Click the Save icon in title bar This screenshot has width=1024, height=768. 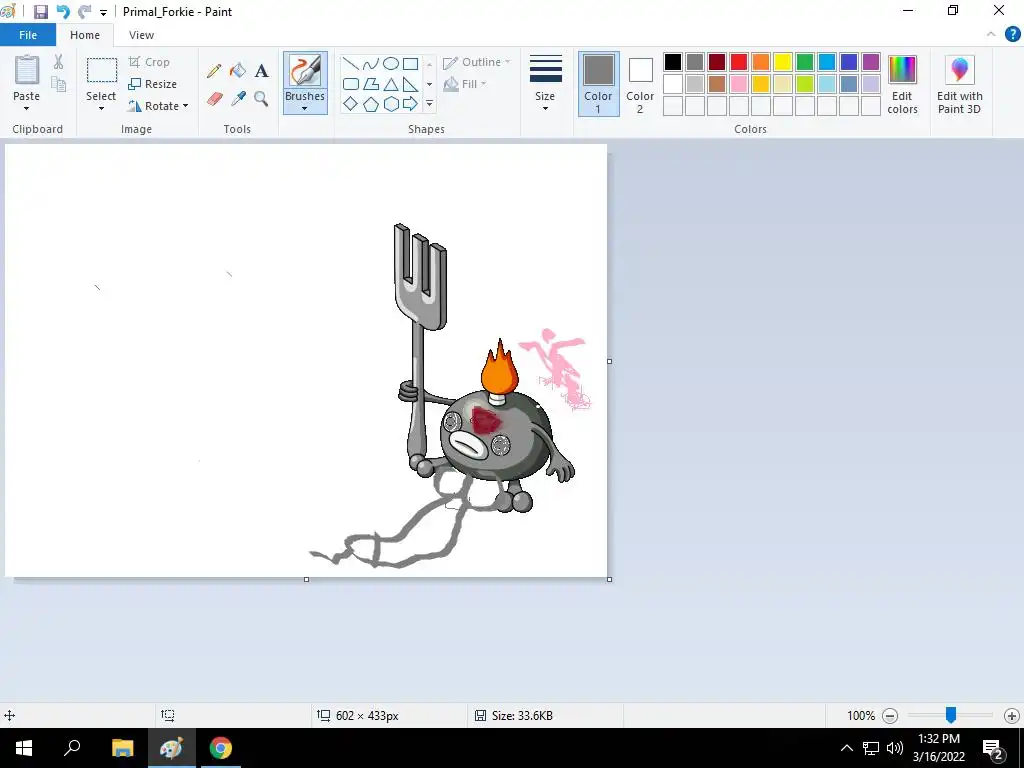(x=40, y=12)
